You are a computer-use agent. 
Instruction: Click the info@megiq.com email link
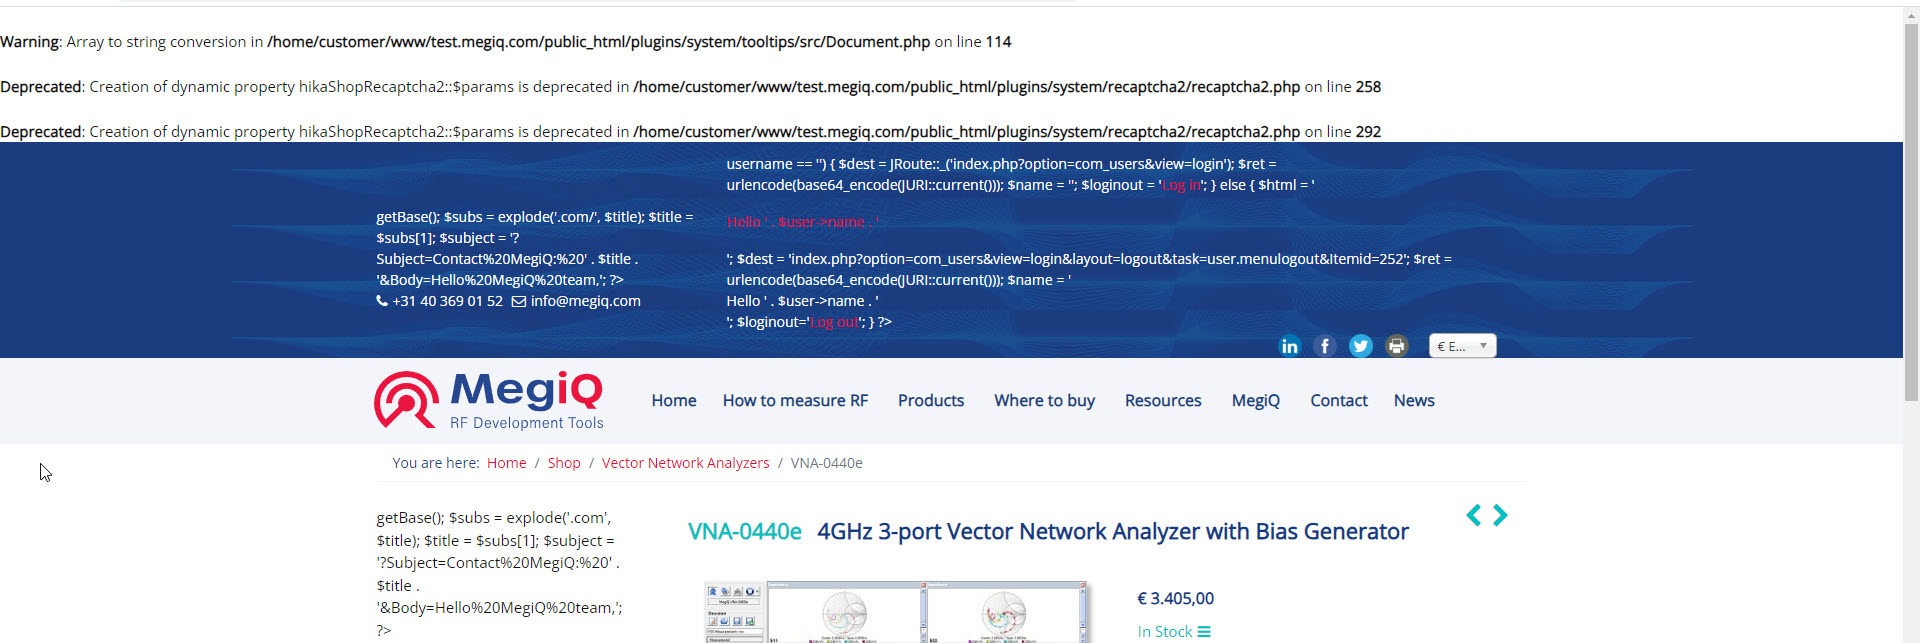point(585,301)
